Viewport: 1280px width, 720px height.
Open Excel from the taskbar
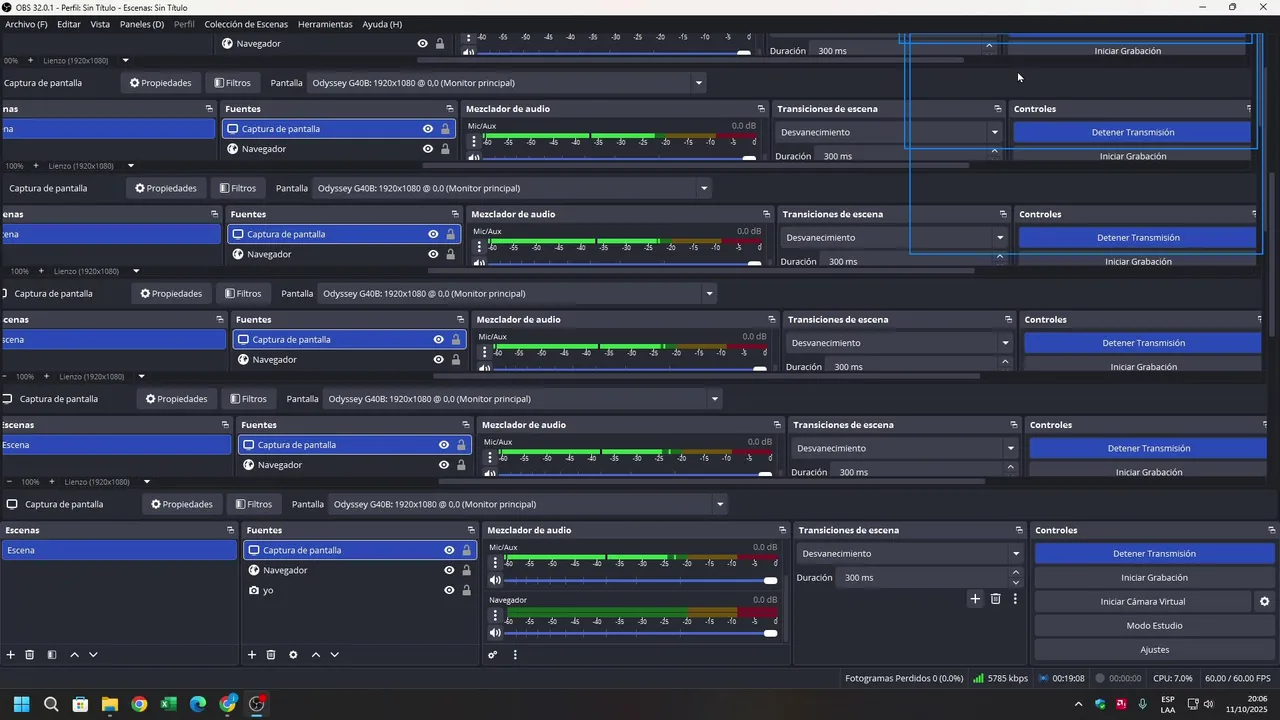coord(168,704)
